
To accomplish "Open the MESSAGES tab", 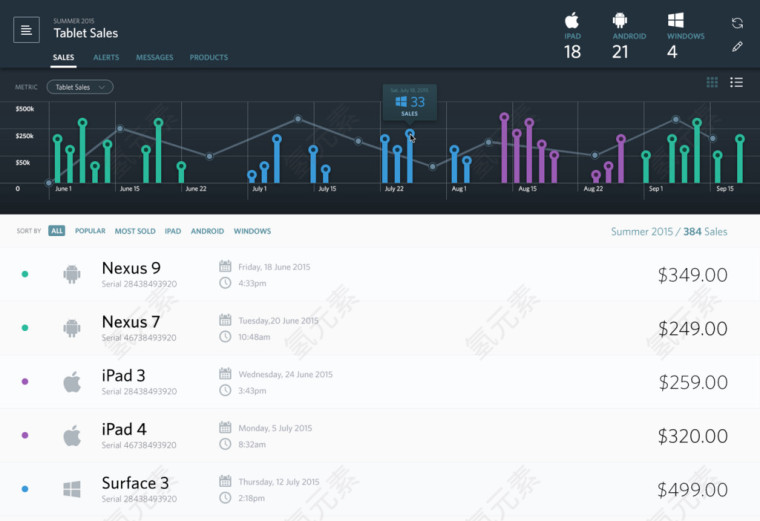I will coord(155,57).
